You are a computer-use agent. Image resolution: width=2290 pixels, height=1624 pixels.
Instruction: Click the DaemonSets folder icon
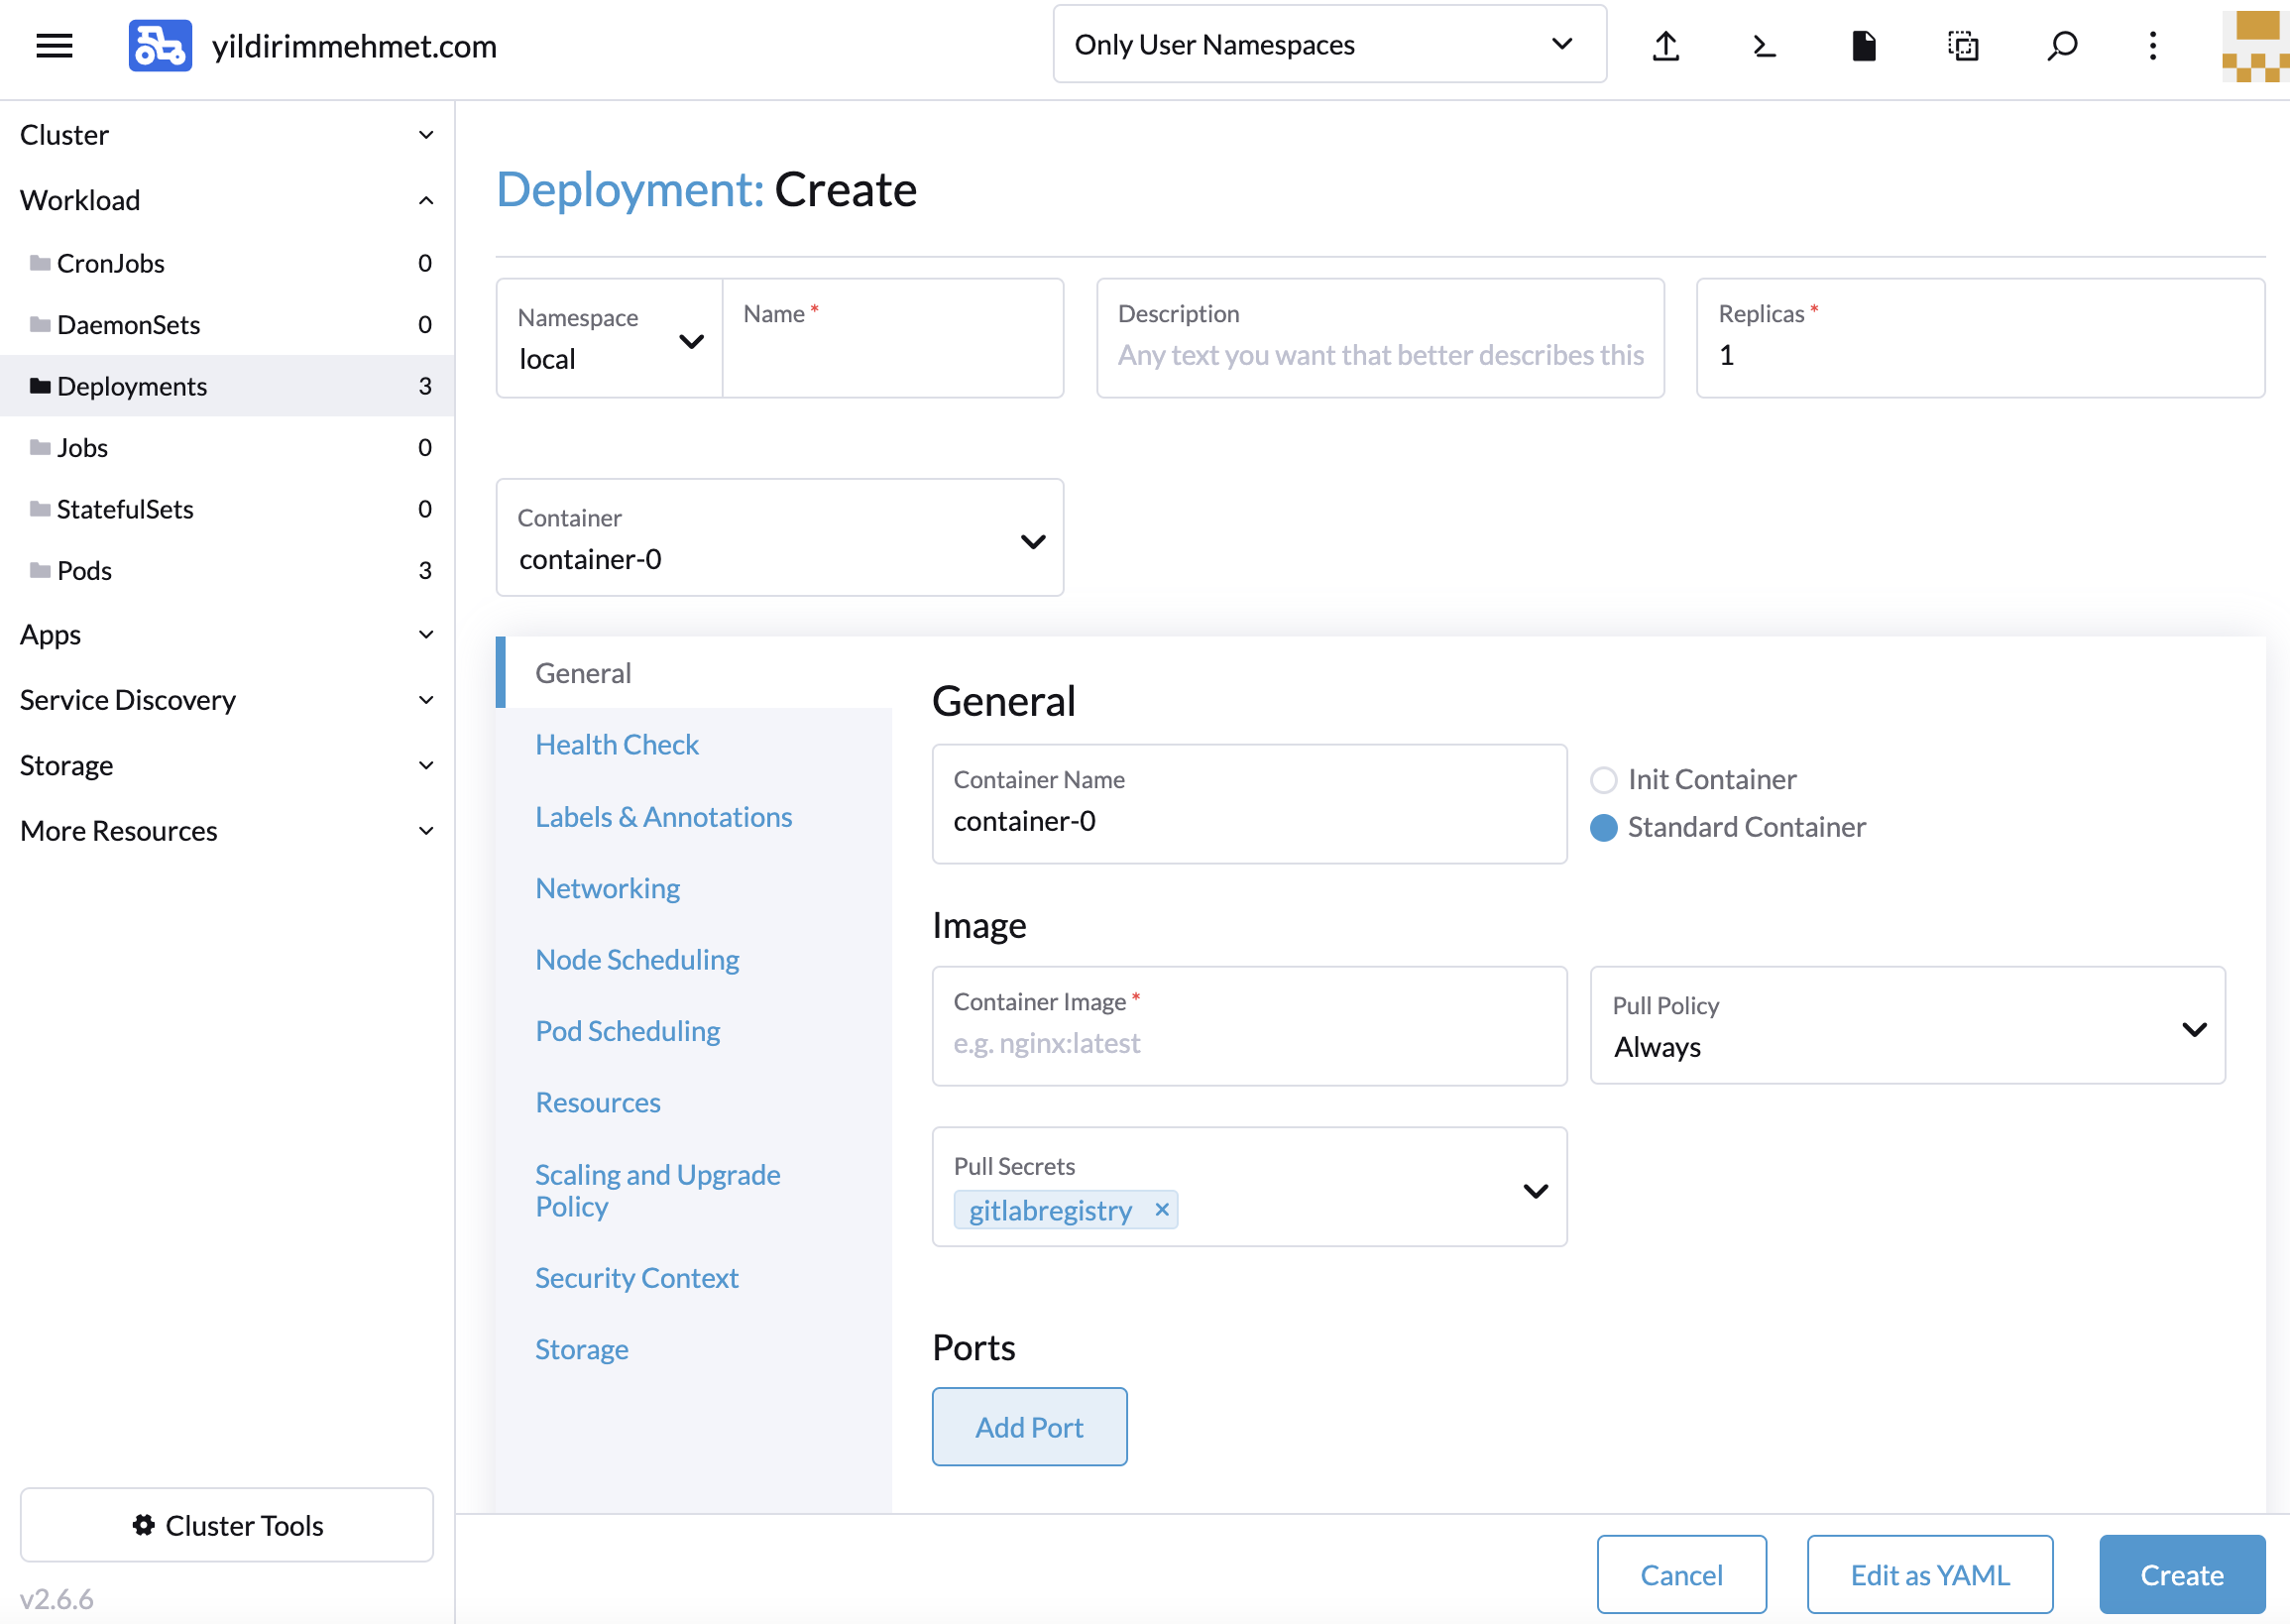[40, 324]
